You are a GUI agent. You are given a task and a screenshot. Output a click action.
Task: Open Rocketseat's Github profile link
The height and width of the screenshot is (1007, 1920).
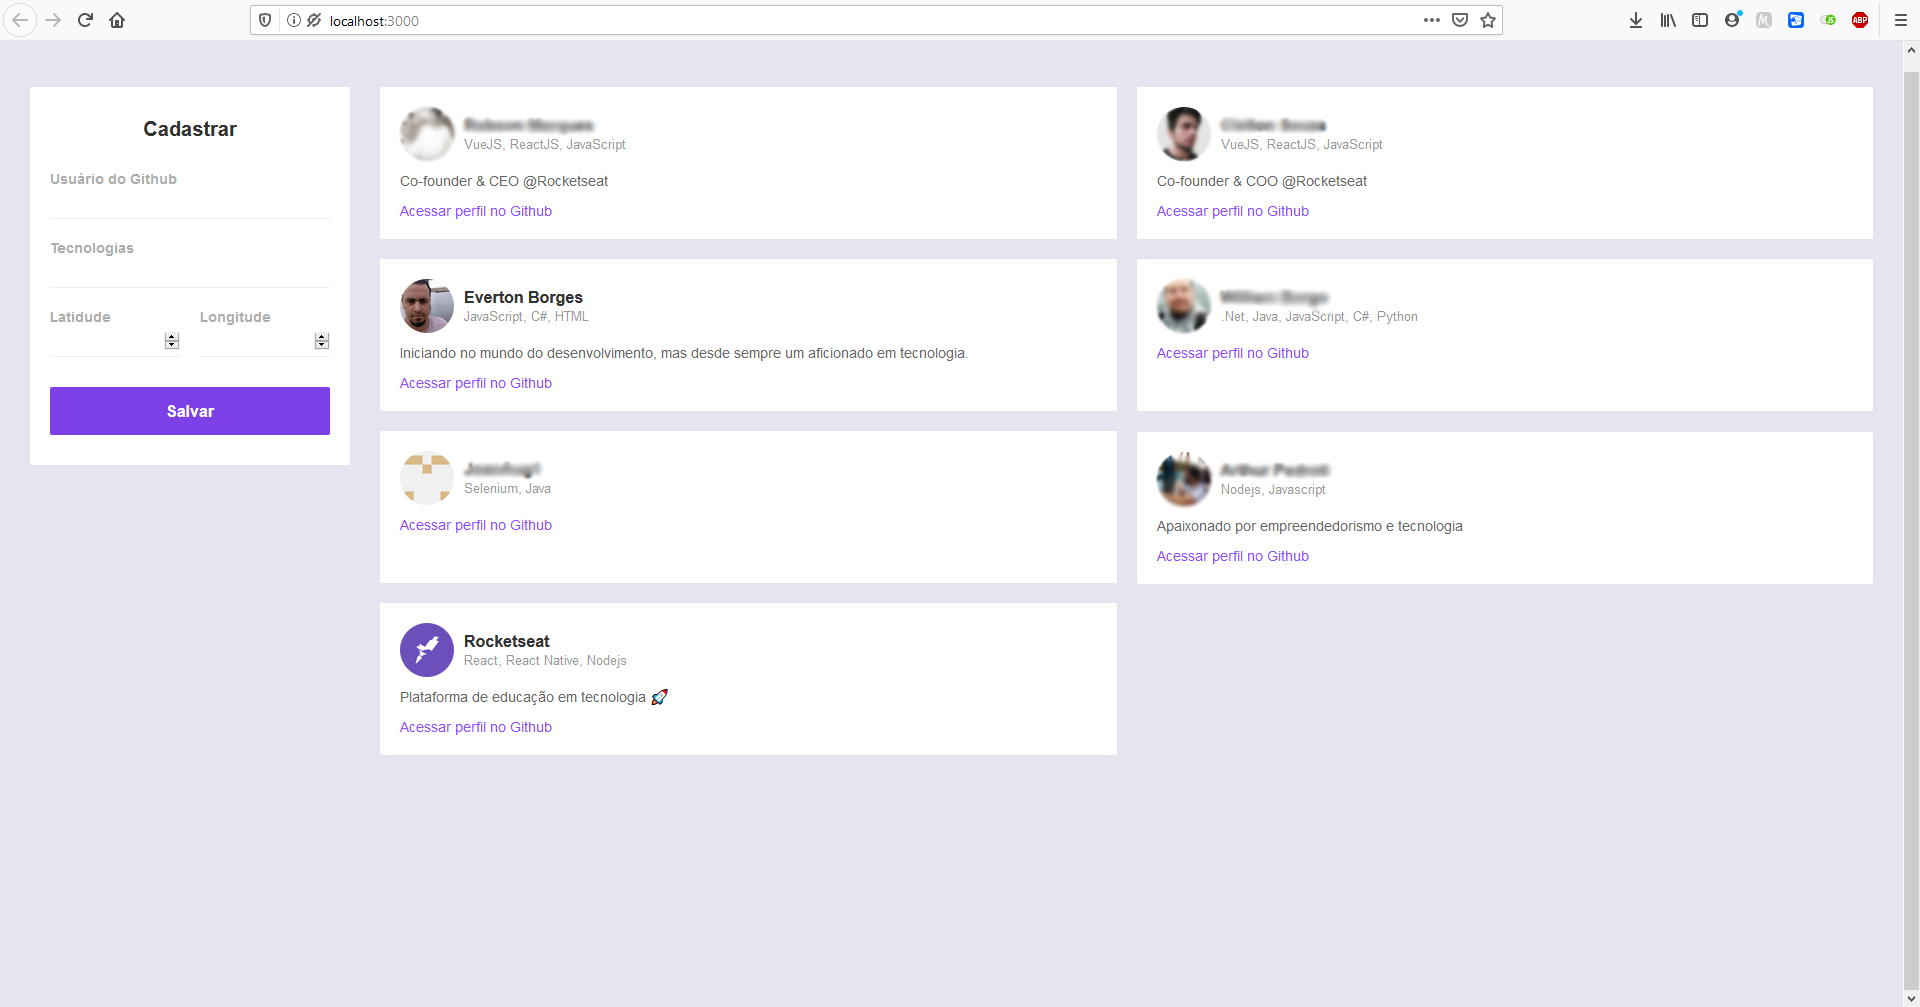(476, 727)
